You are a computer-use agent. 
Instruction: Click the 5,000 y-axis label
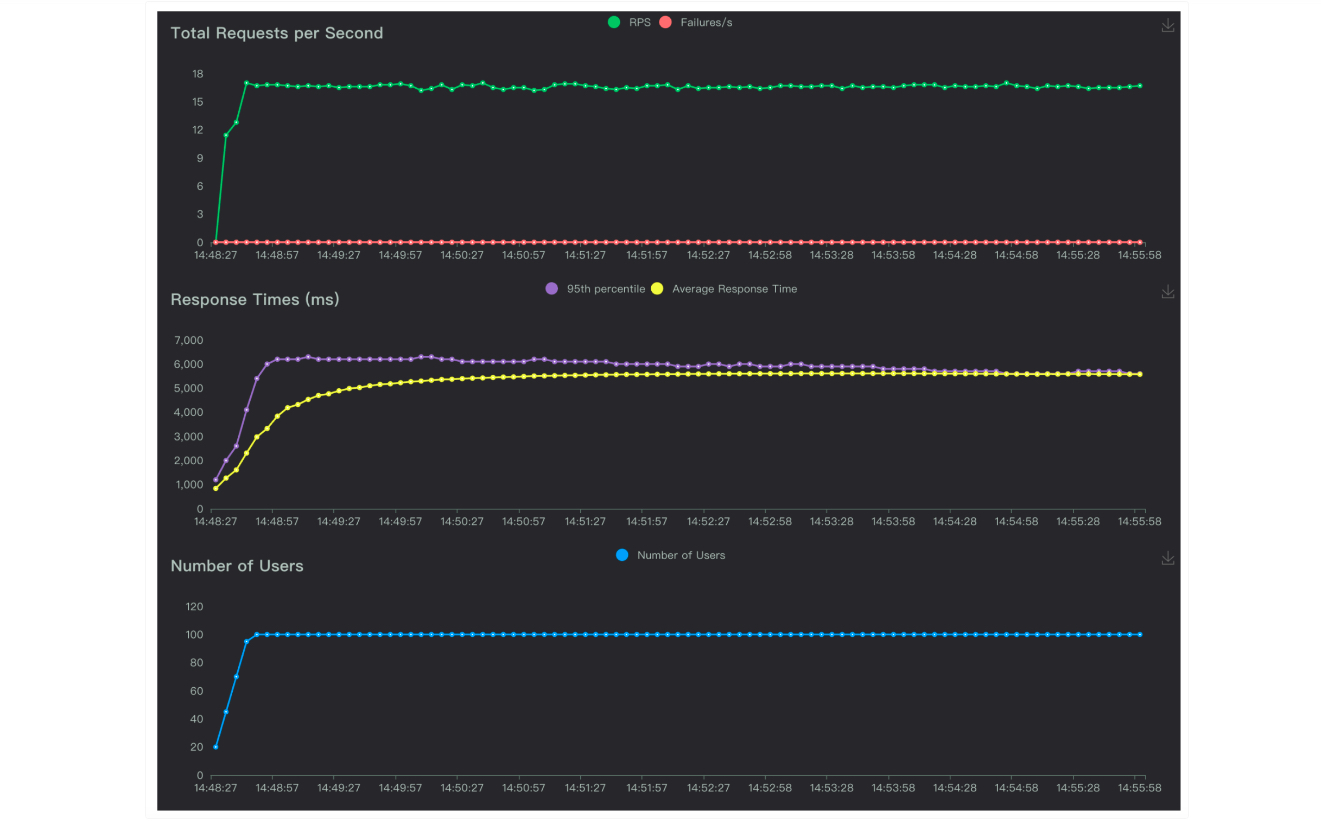pyautogui.click(x=189, y=388)
